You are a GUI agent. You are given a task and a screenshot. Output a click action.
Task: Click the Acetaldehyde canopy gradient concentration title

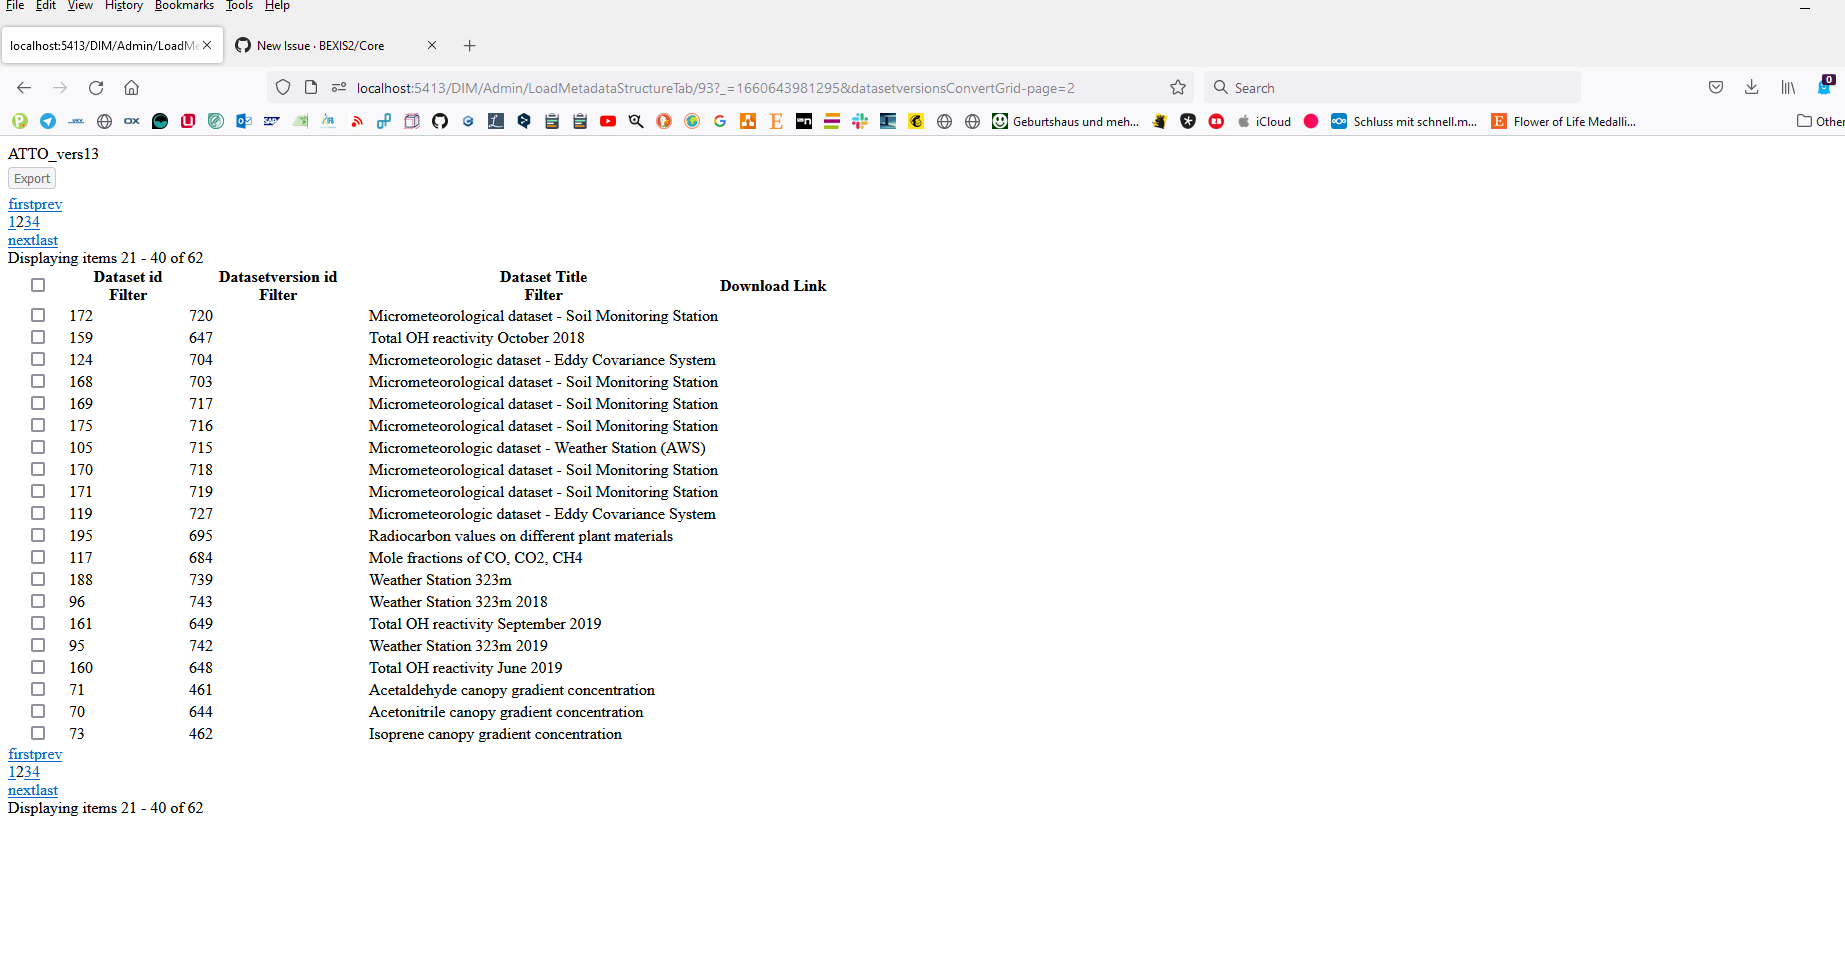tap(512, 690)
